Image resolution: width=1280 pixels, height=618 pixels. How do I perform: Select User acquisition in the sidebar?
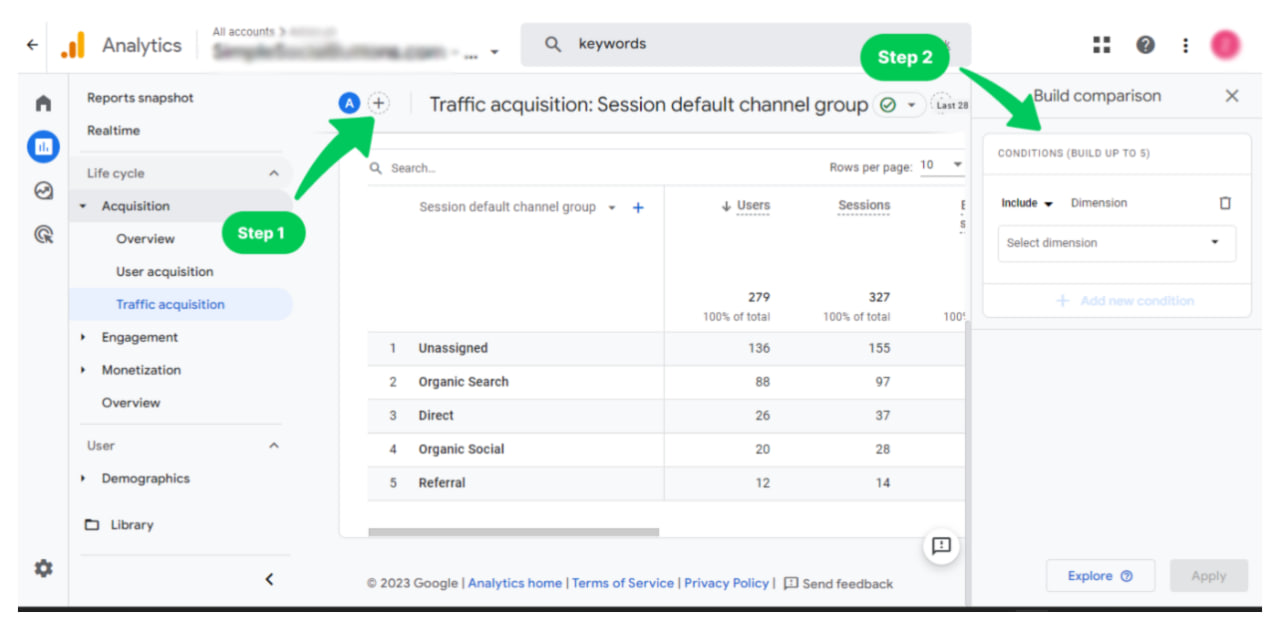[x=167, y=271]
